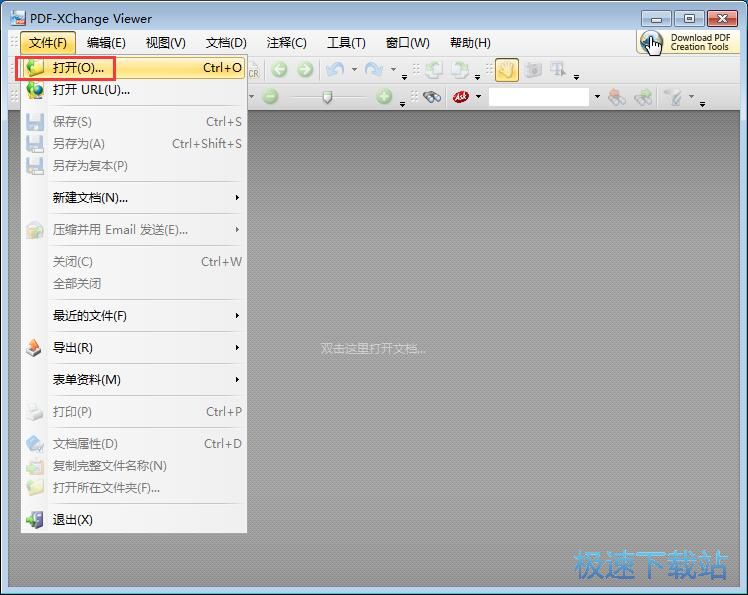Screen dimensions: 748x595
Task: Click the OCR page icon in toolbar
Action: [x=253, y=71]
